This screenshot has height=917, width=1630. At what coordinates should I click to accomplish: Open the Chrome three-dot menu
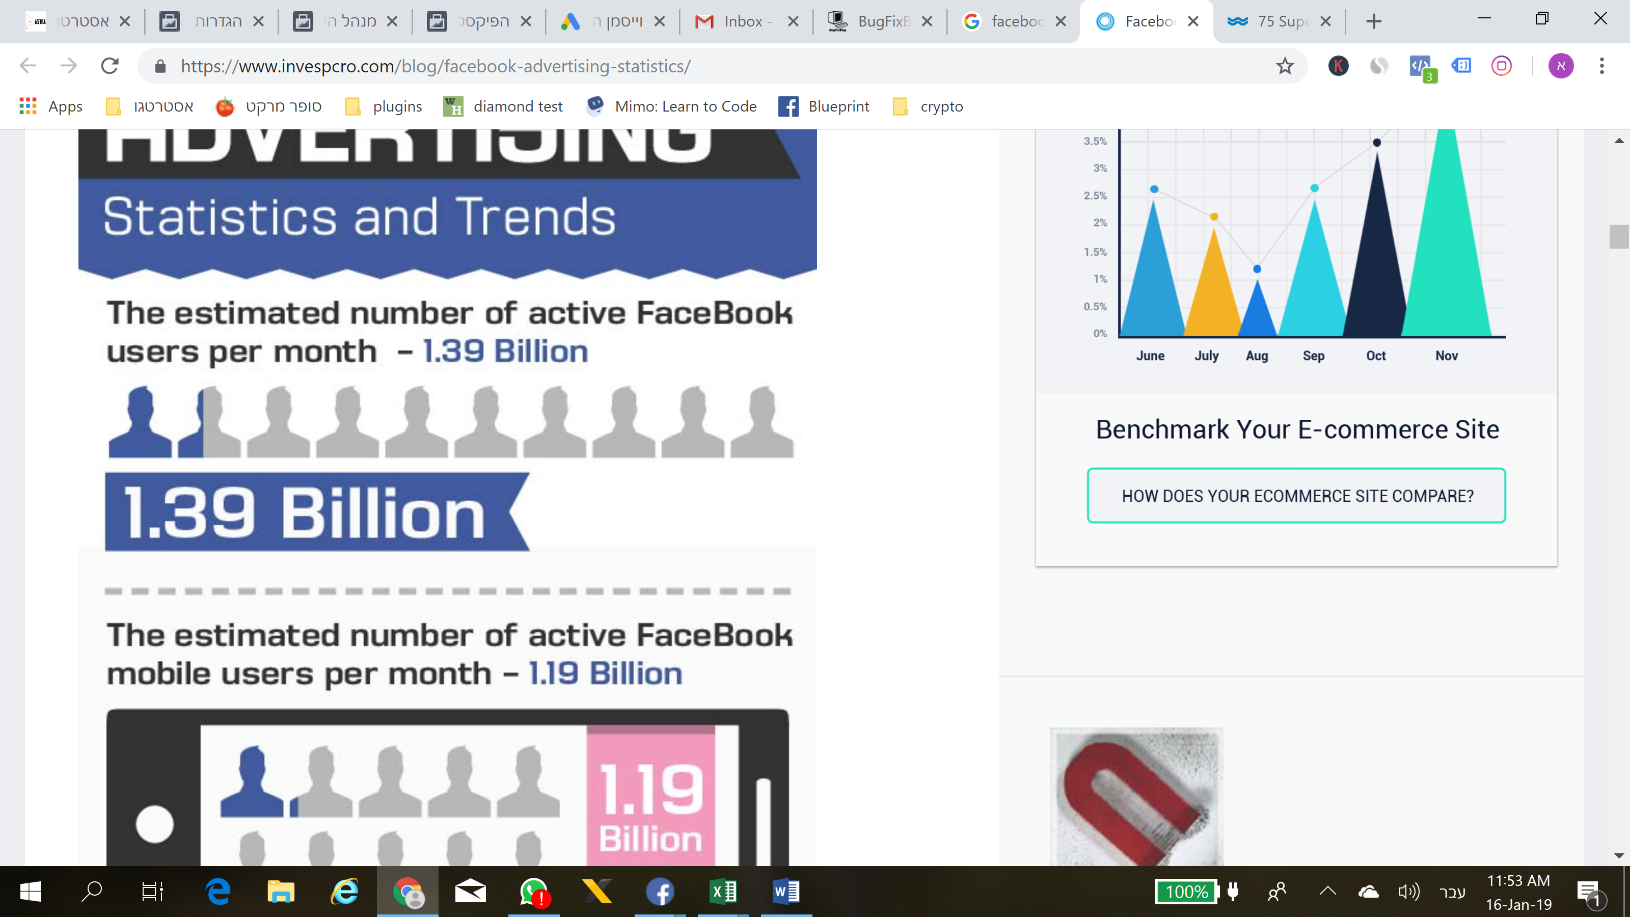(1601, 66)
